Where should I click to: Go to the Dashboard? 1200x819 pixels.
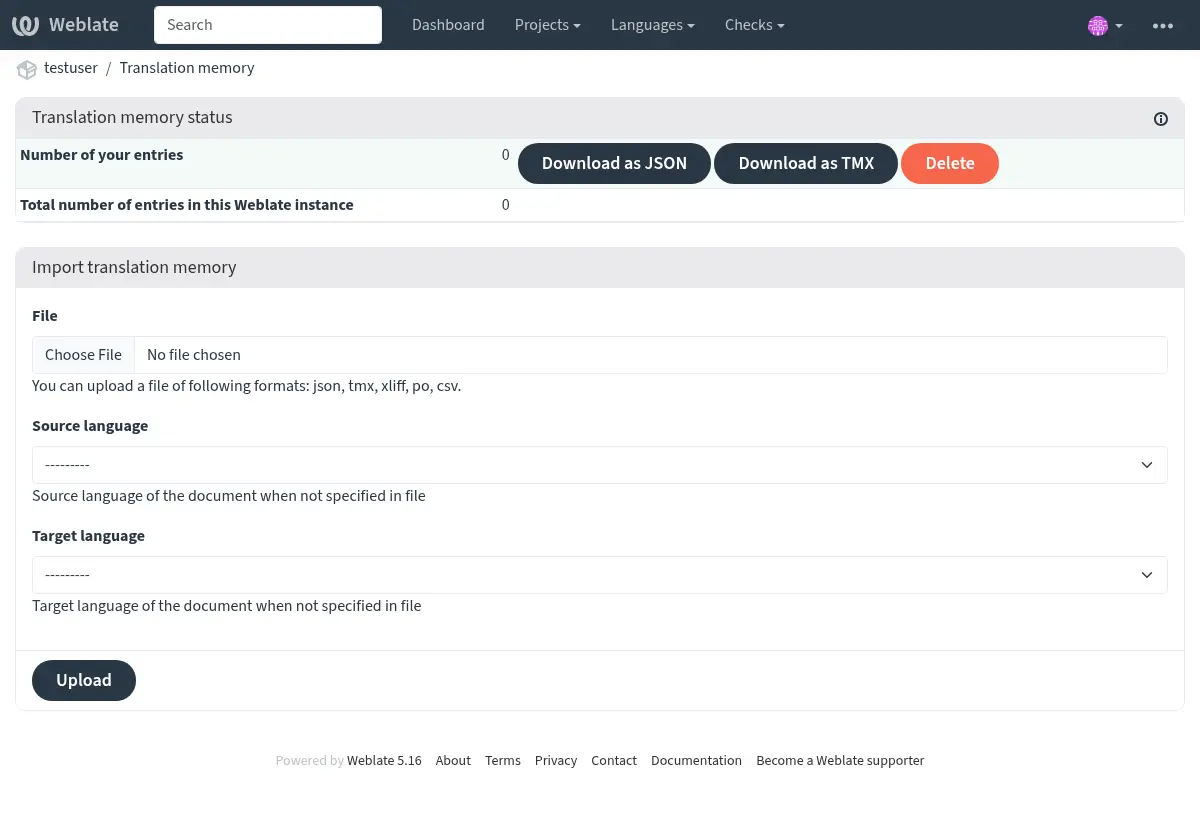pos(448,25)
